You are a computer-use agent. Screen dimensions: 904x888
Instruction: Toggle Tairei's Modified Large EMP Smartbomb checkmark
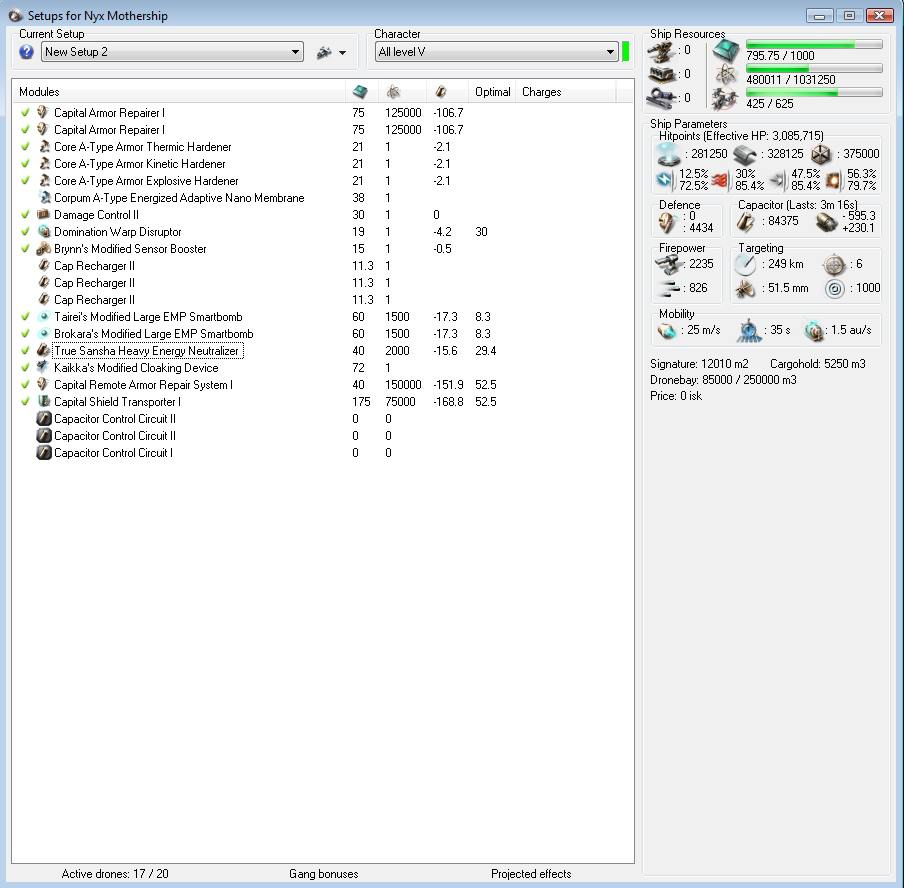25,317
